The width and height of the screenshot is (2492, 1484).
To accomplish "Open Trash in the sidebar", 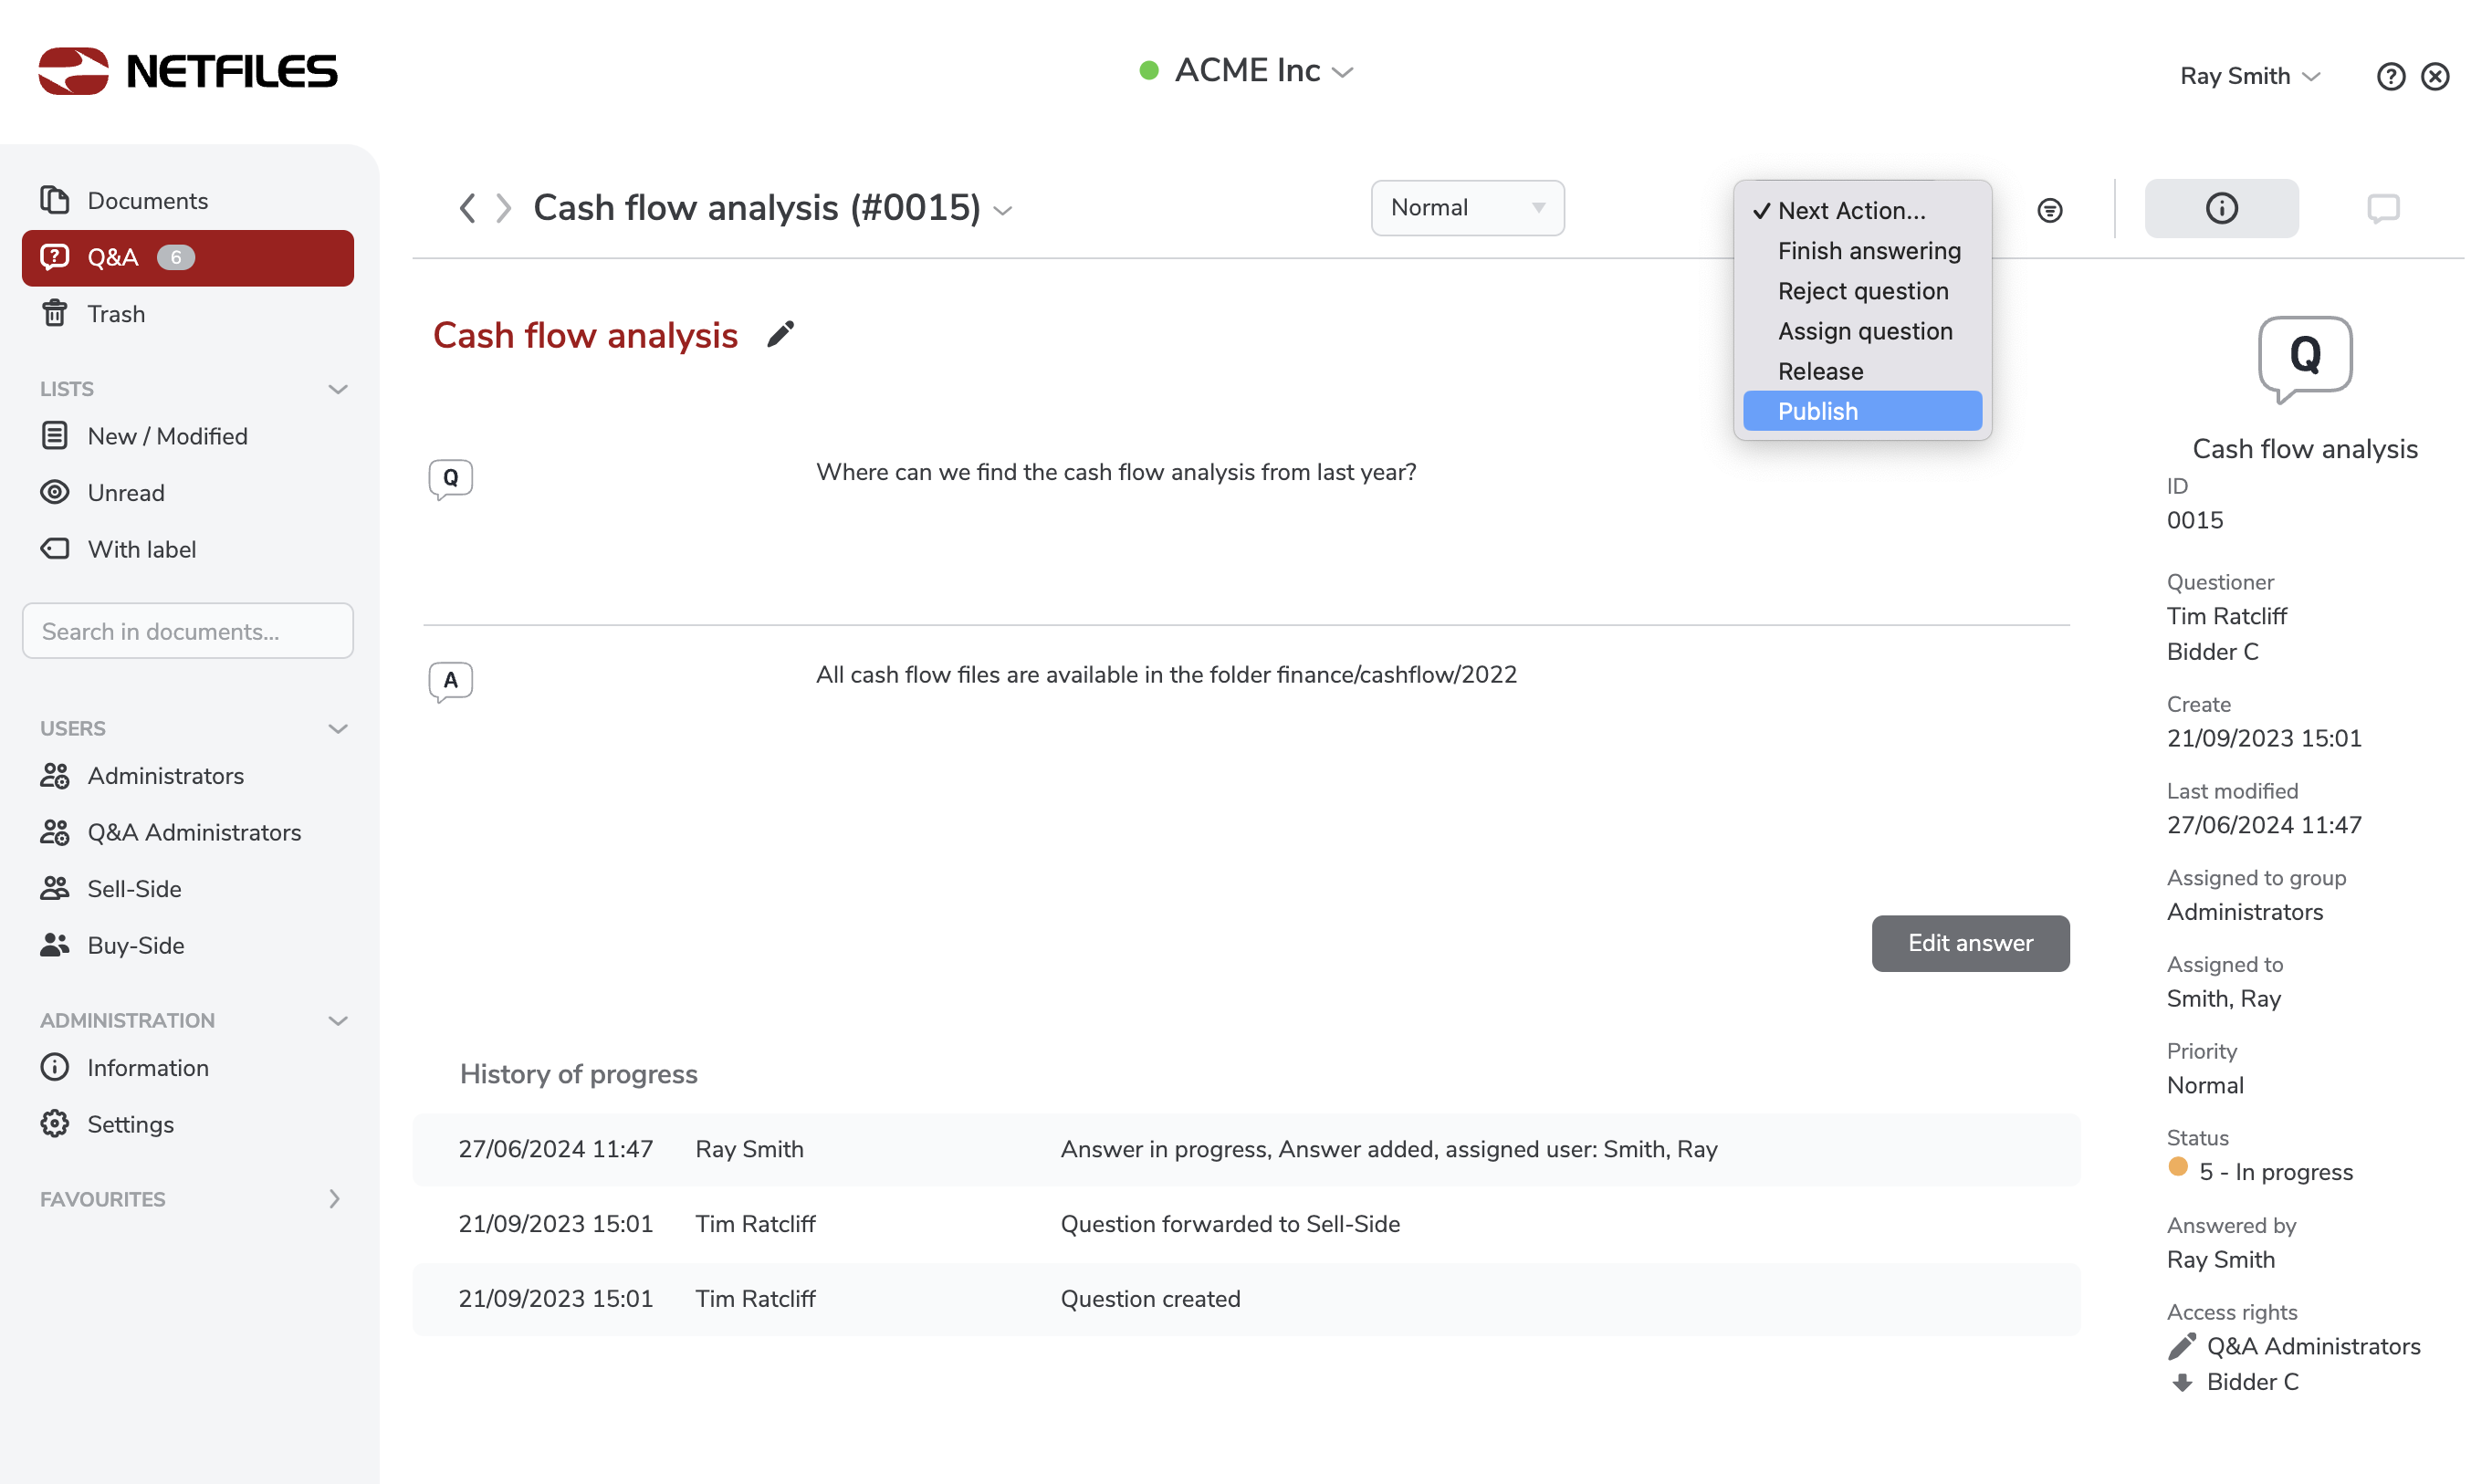I will pyautogui.click(x=116, y=314).
